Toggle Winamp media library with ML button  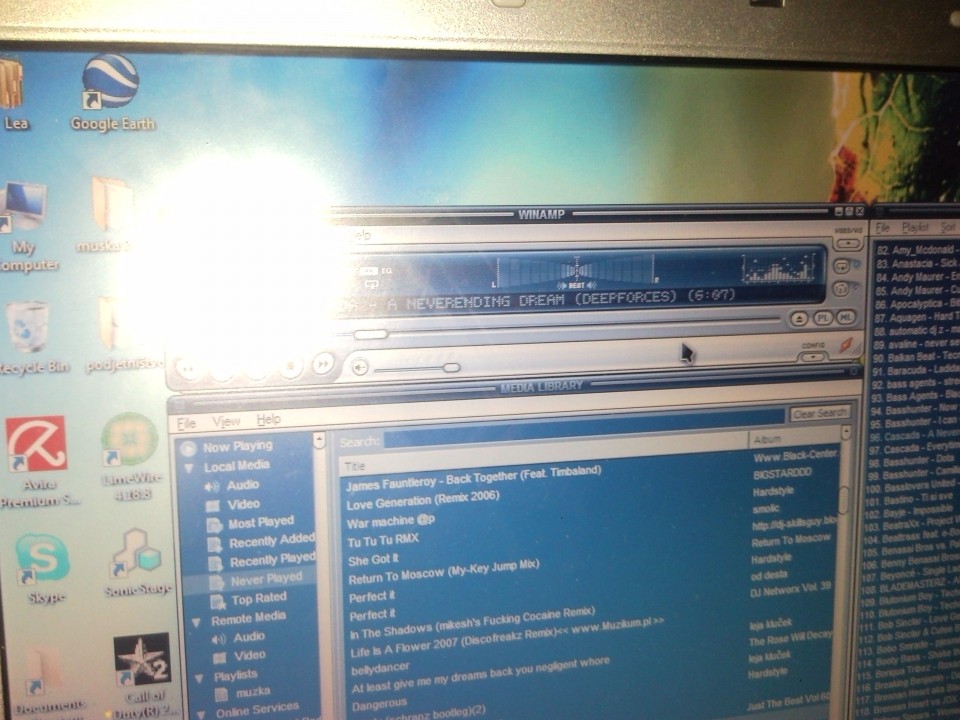point(846,318)
